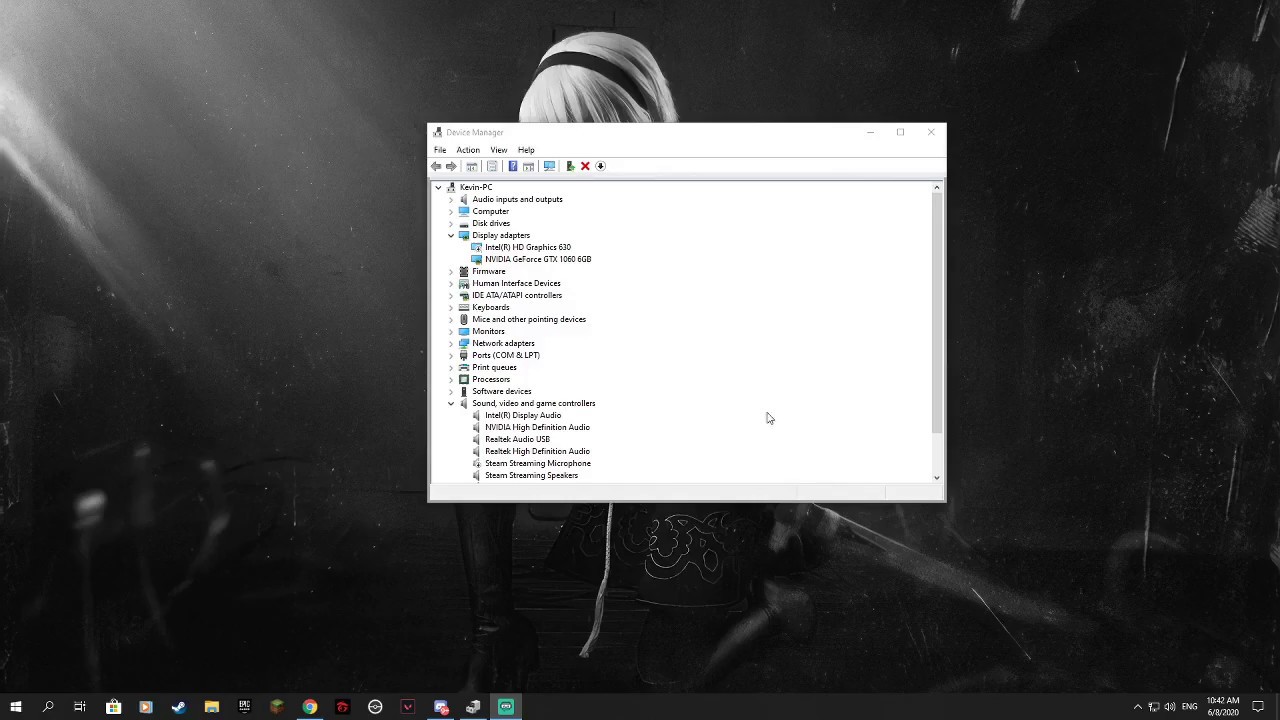Open Task View from the taskbar

[80, 707]
